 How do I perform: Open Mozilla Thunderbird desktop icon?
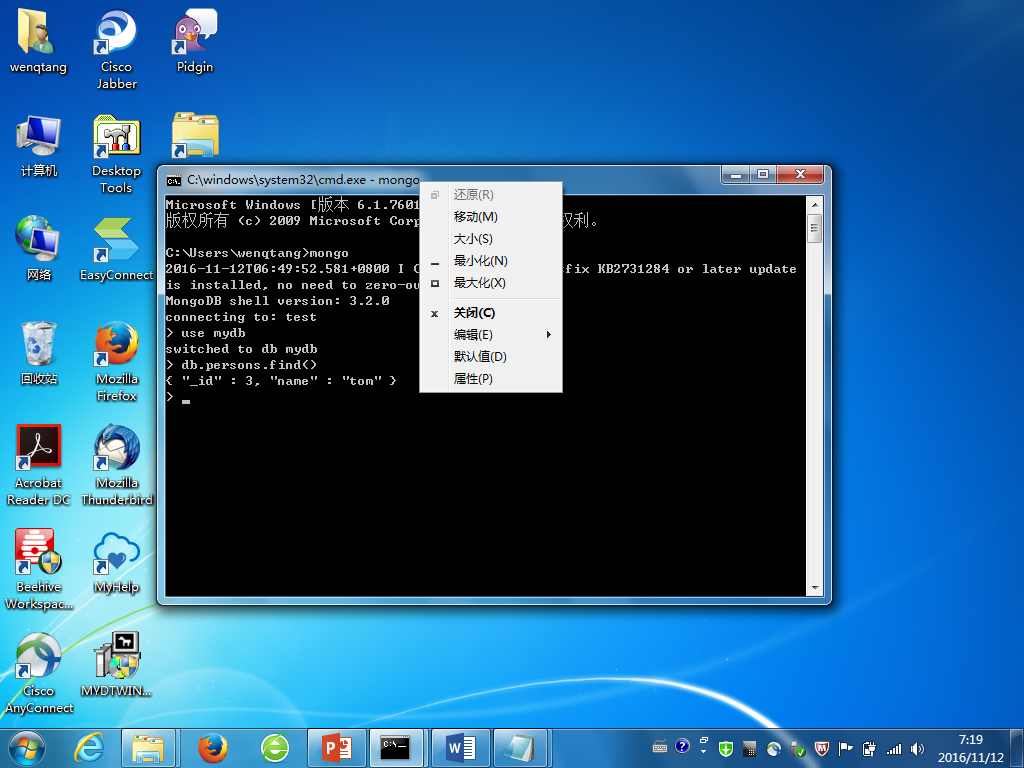[x=116, y=450]
